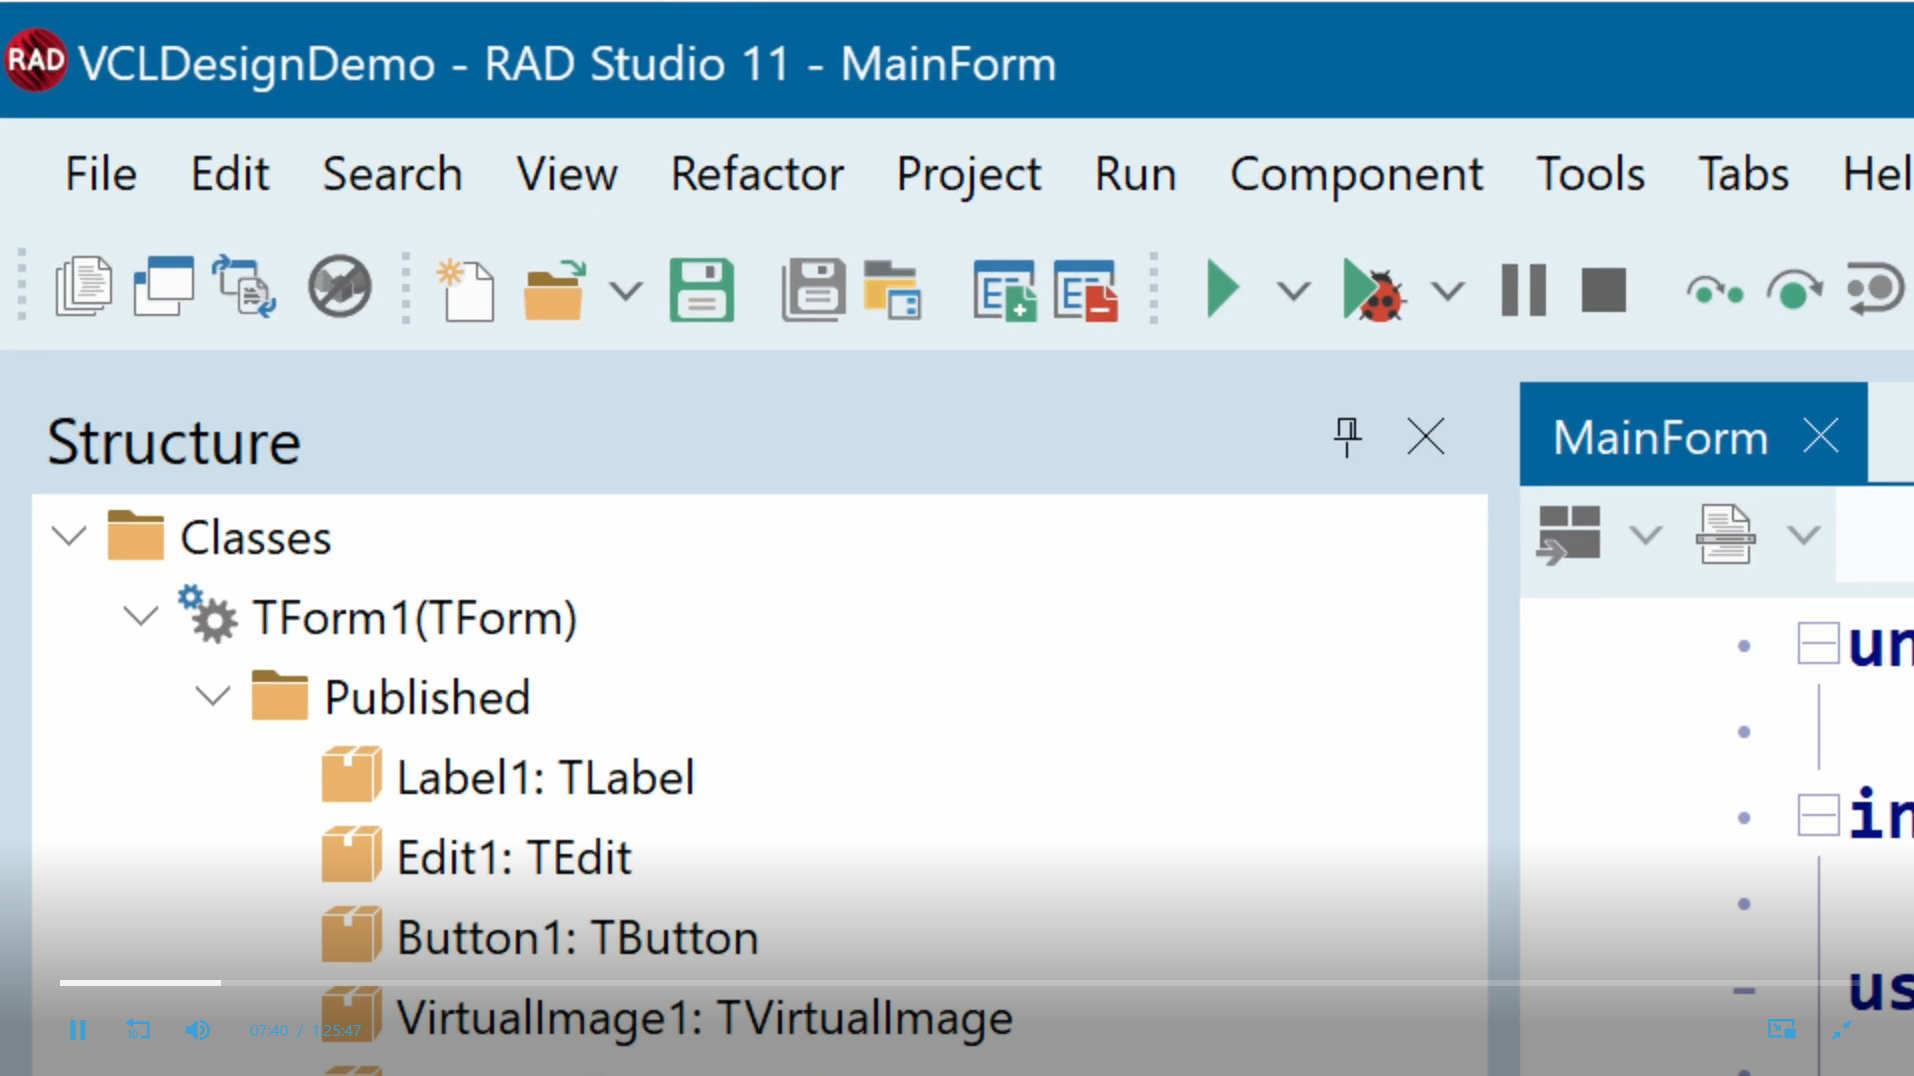Collapse the TForm1(TForm) node
The width and height of the screenshot is (1914, 1076).
click(x=141, y=616)
